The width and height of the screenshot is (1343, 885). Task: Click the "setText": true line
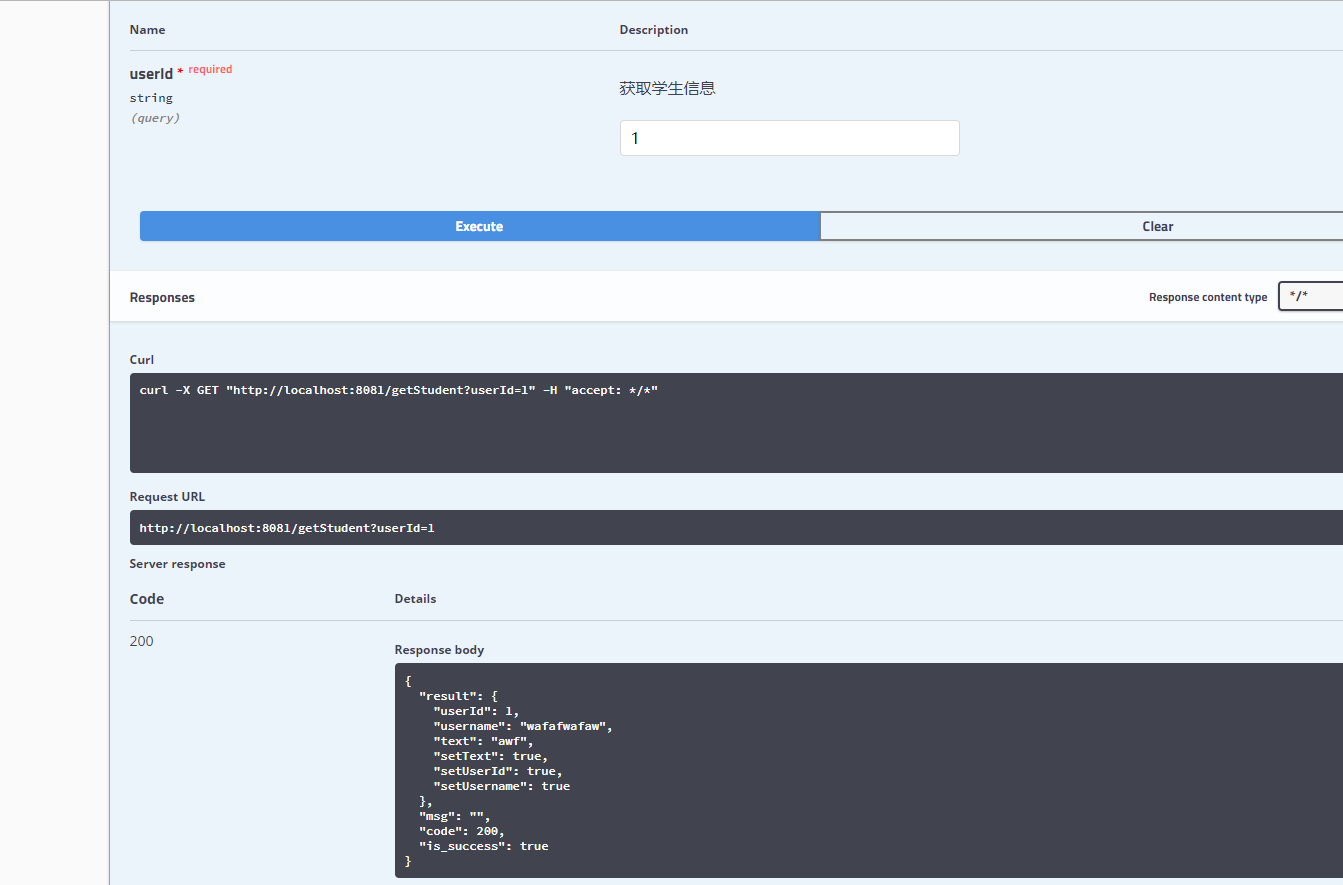[490, 756]
